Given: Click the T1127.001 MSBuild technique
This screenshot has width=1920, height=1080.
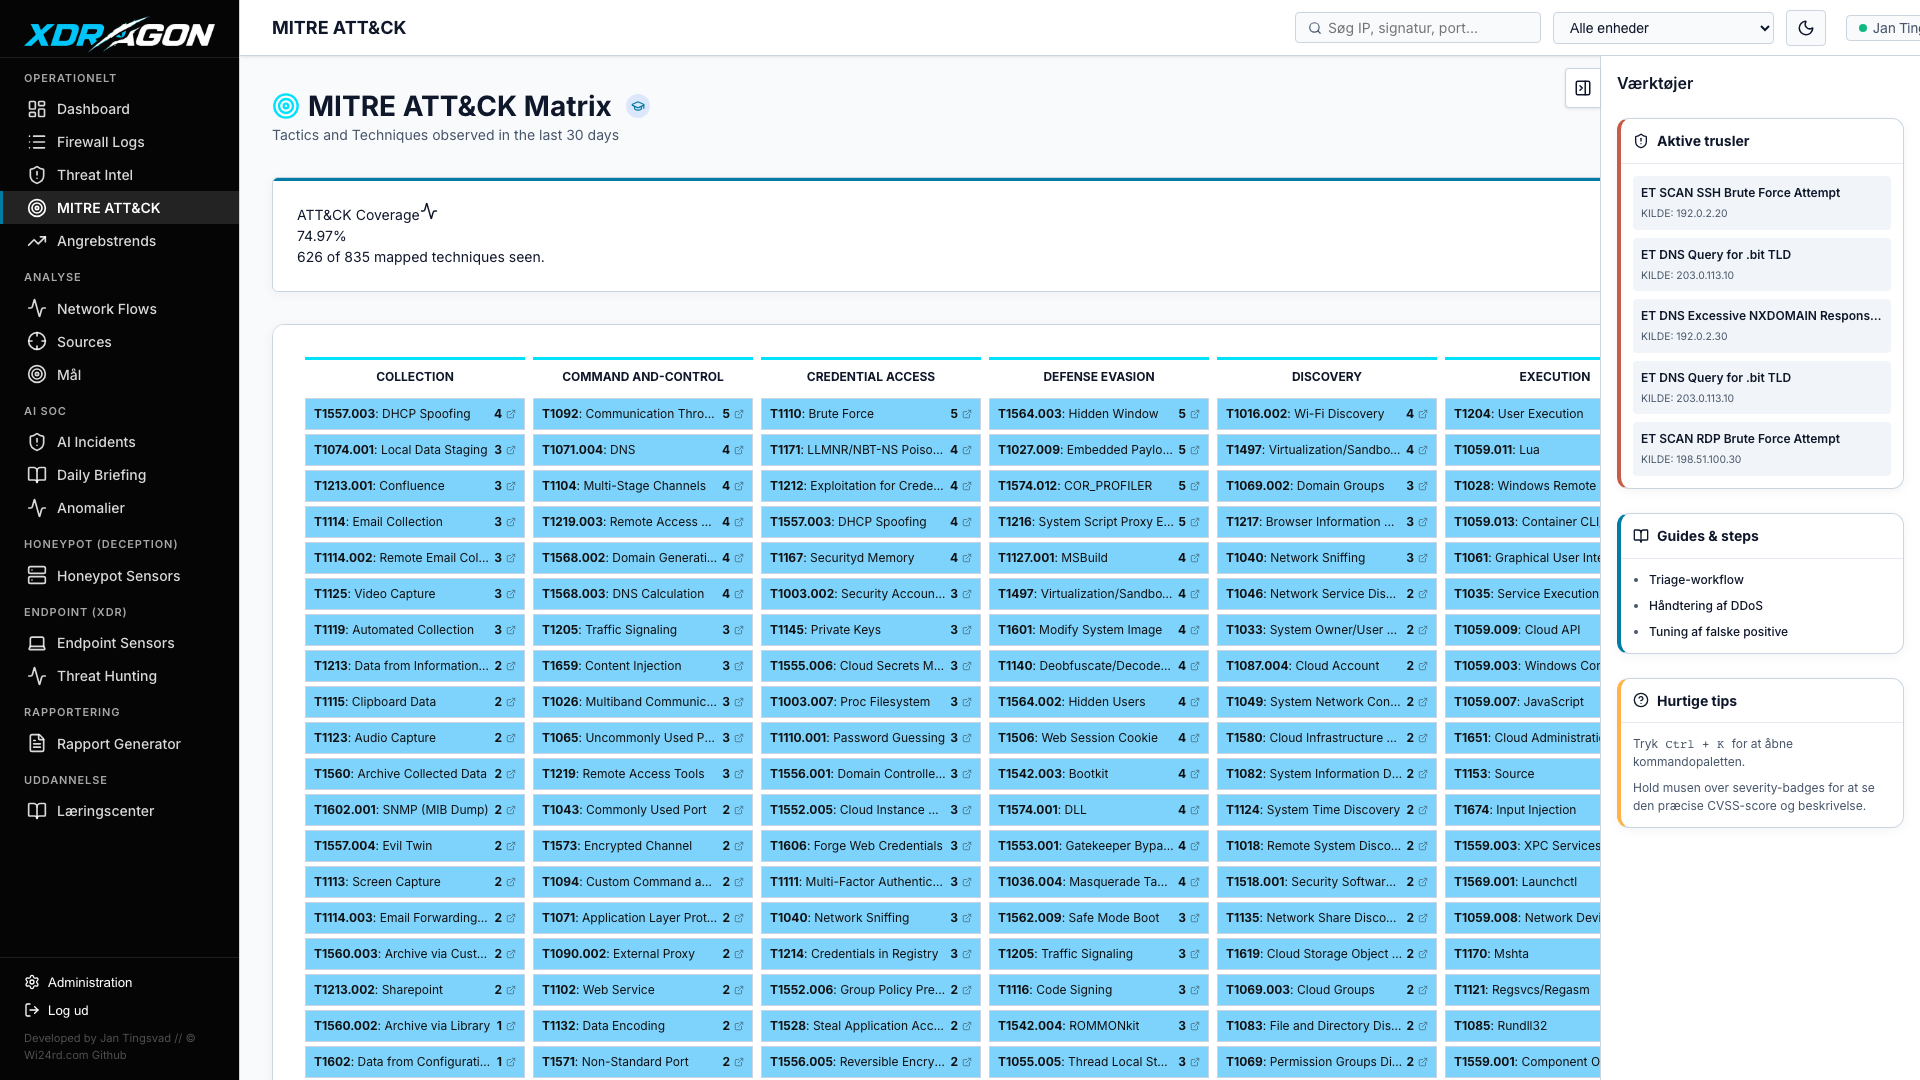Looking at the screenshot, I should [1099, 558].
